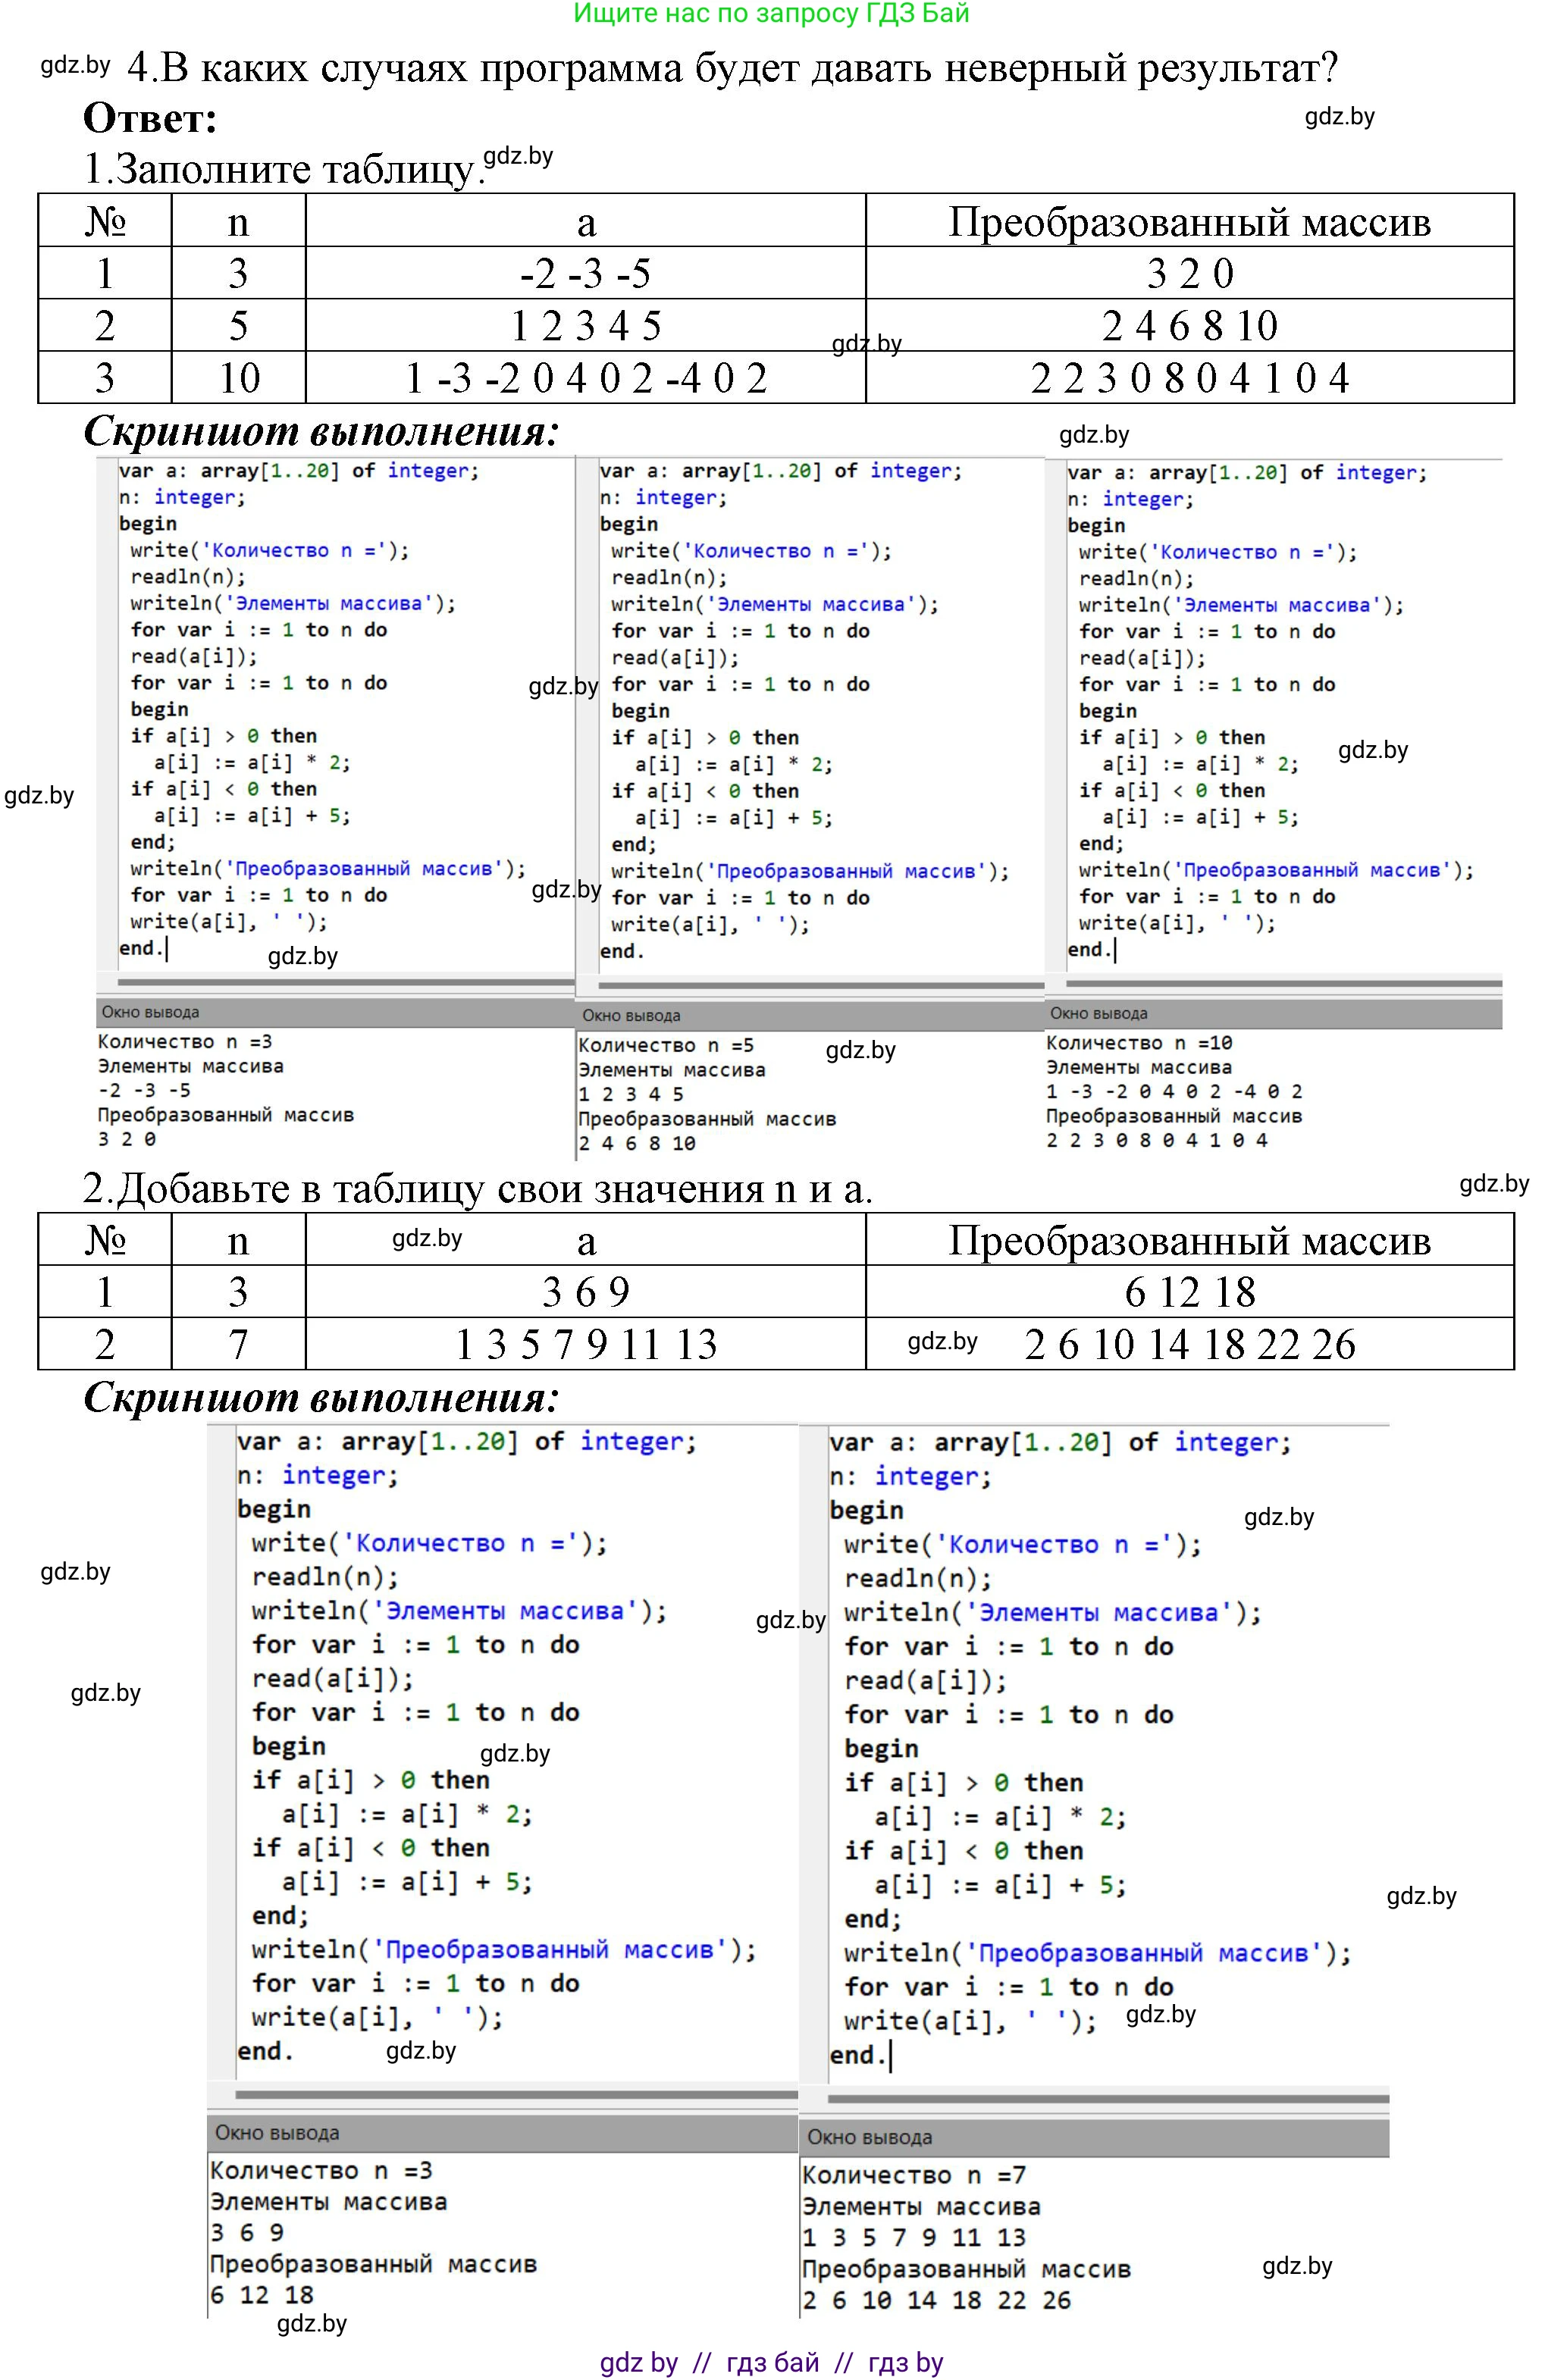Click the cell containing '-2 -3 -5'
1545x2380 pixels.
pos(585,273)
